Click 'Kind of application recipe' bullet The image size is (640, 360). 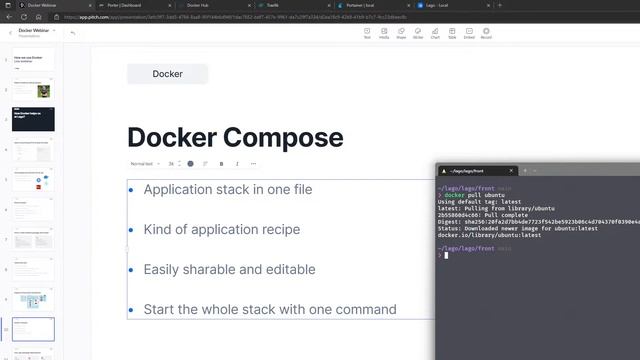(222, 229)
